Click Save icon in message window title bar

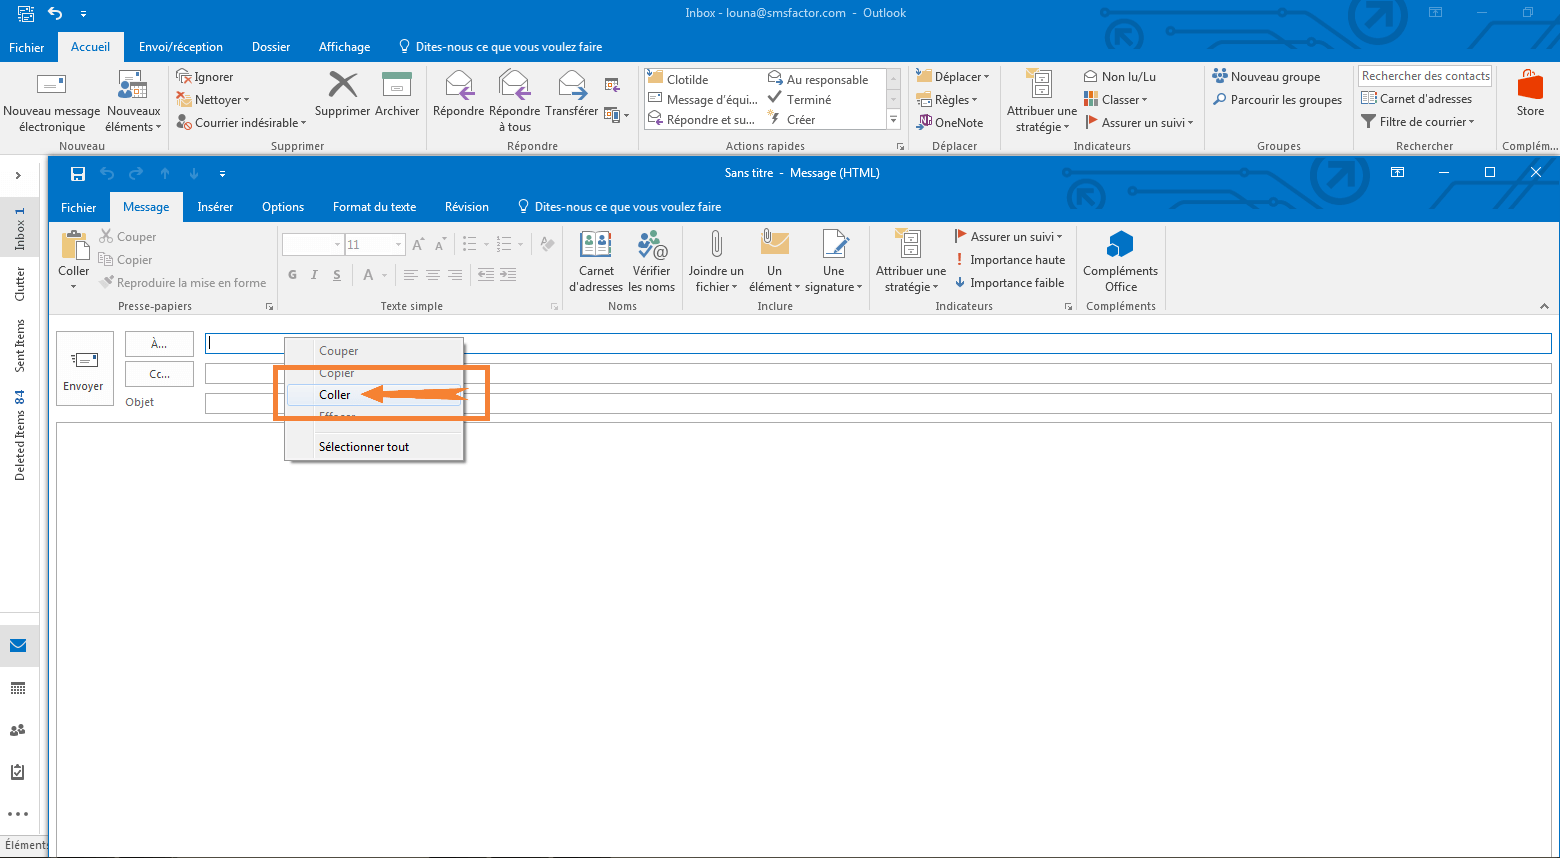(78, 173)
